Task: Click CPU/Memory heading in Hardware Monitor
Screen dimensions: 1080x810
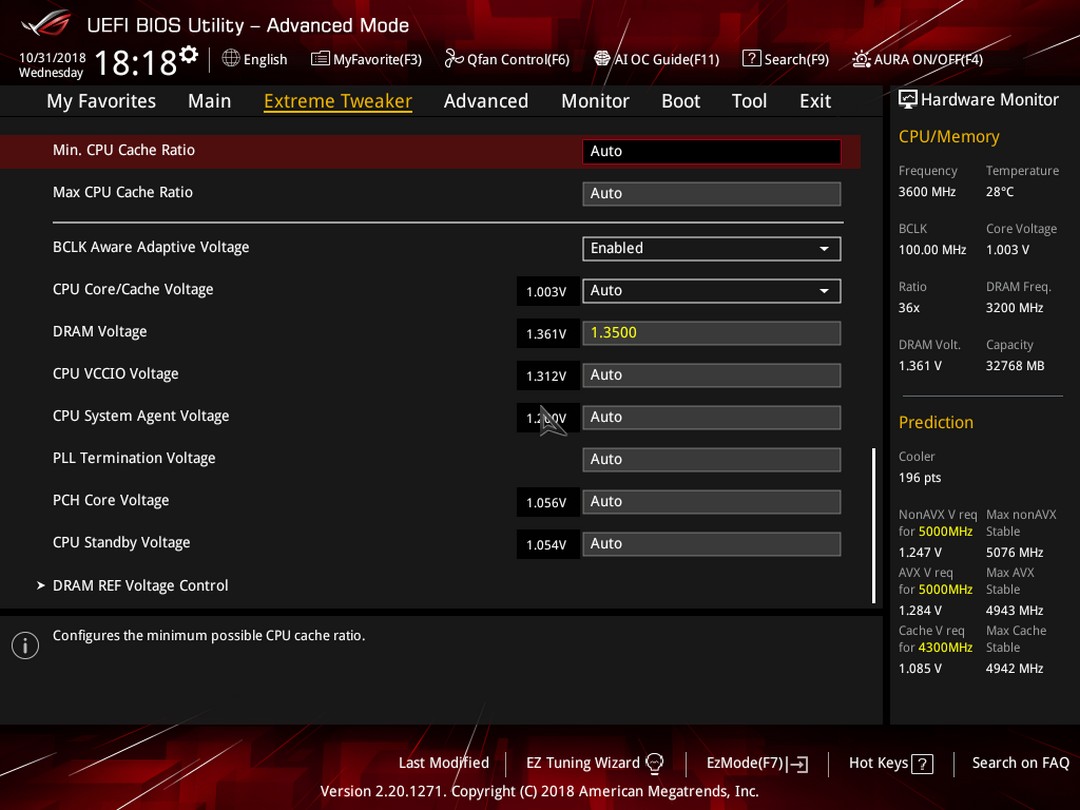Action: pyautogui.click(x=948, y=136)
